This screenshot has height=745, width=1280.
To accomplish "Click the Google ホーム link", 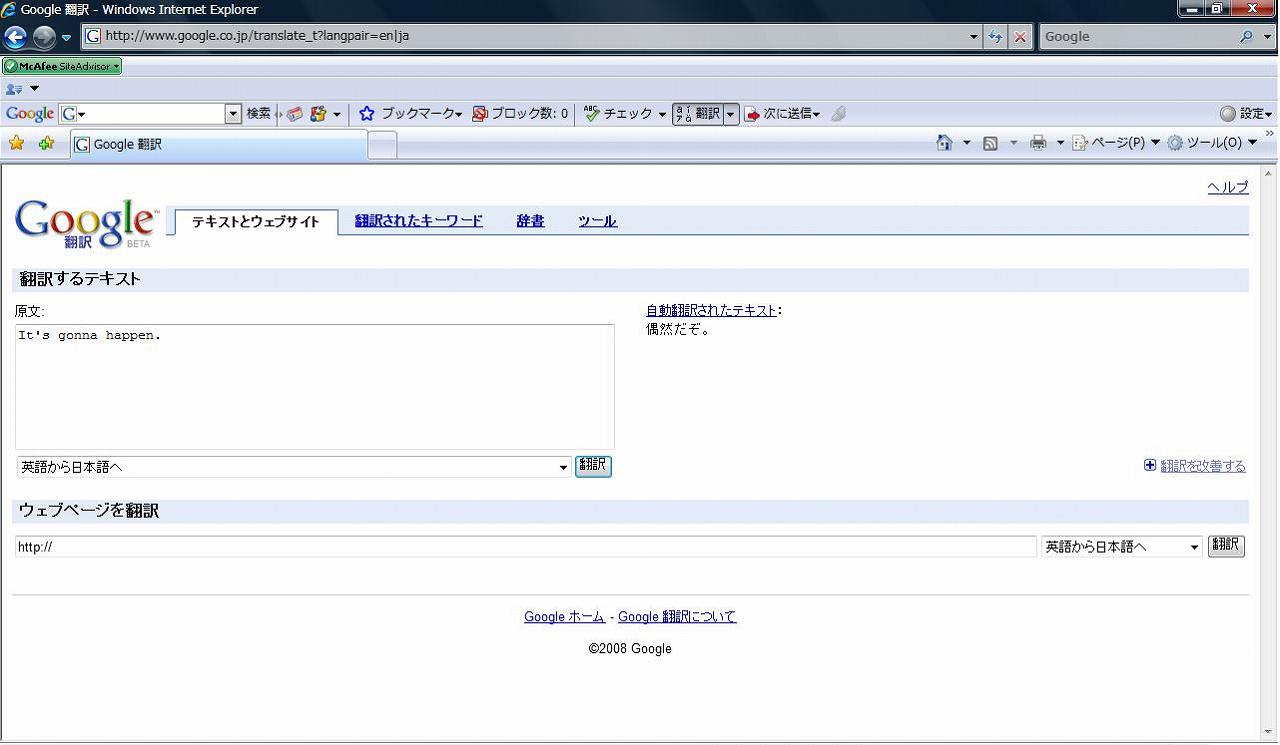I will tap(564, 617).
